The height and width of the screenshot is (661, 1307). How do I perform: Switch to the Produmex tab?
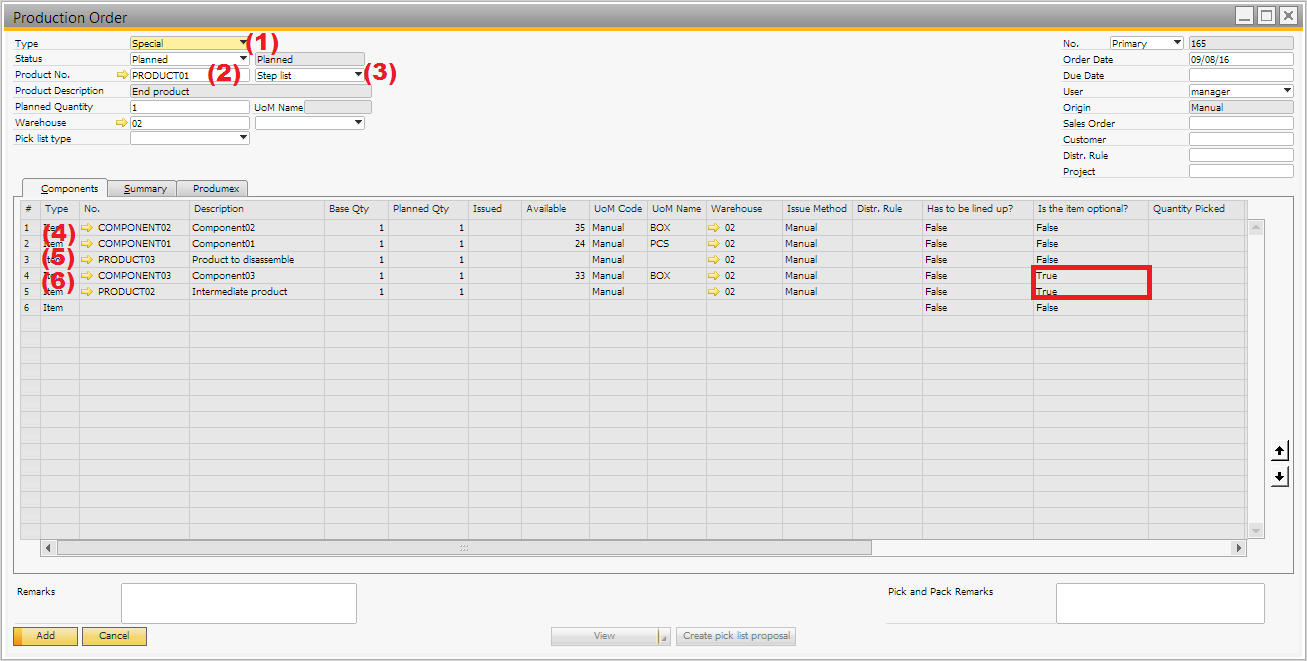point(213,188)
